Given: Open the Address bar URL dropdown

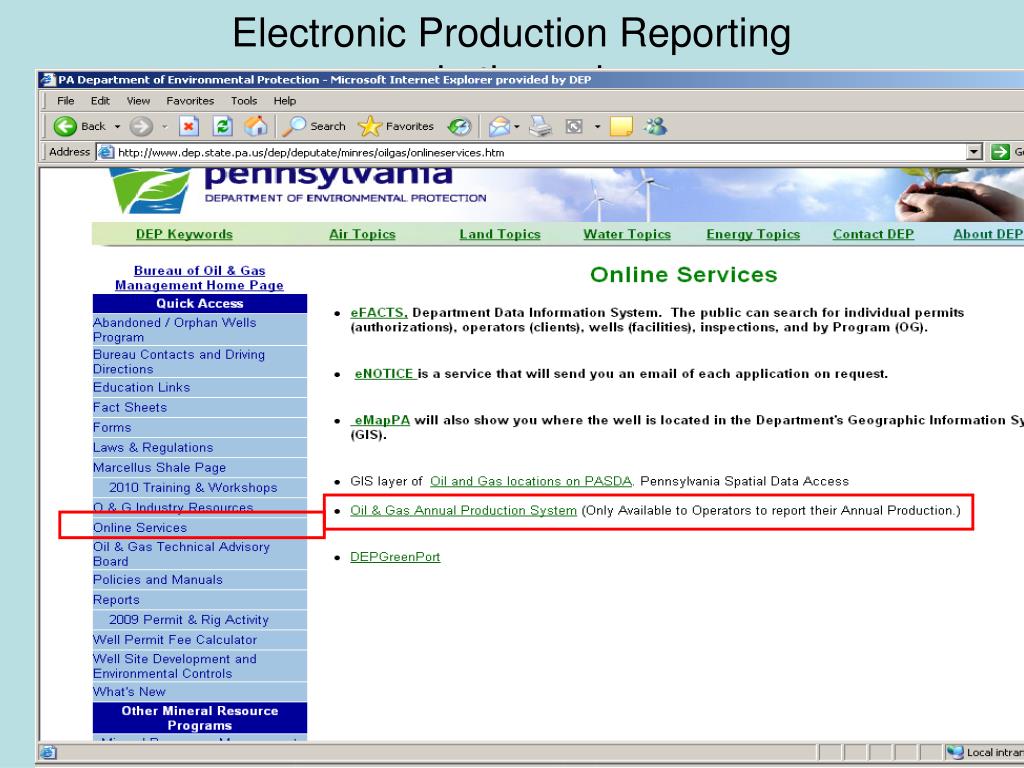Looking at the screenshot, I should (x=974, y=152).
